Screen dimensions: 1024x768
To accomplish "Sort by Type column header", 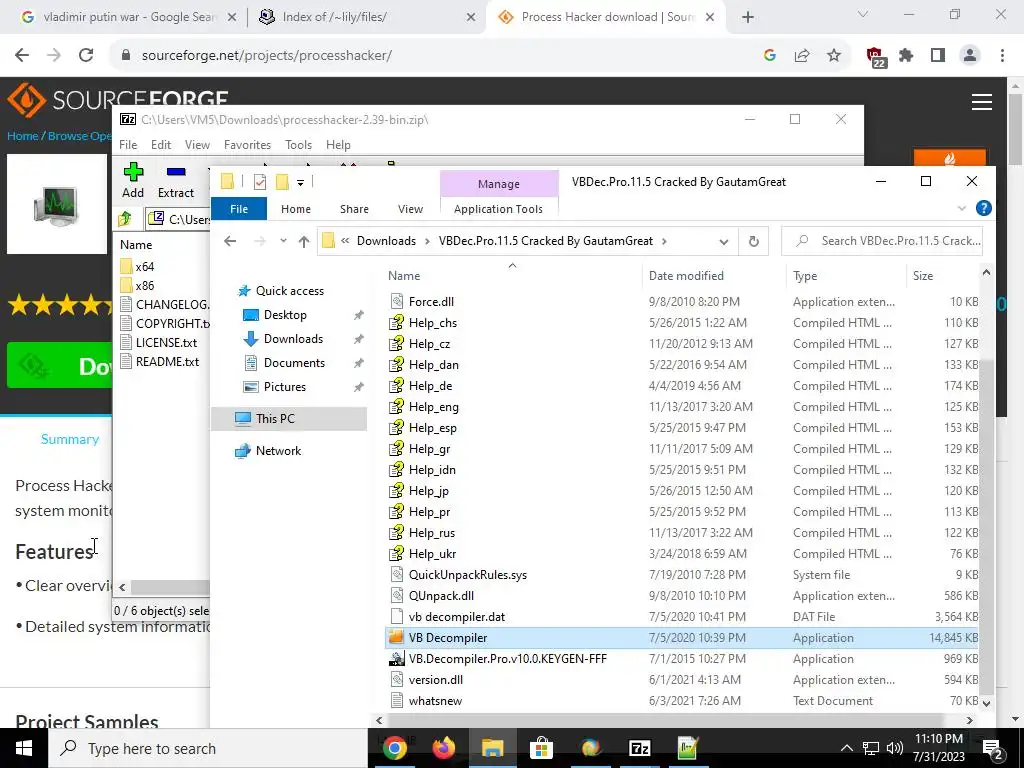I will 846,276.
